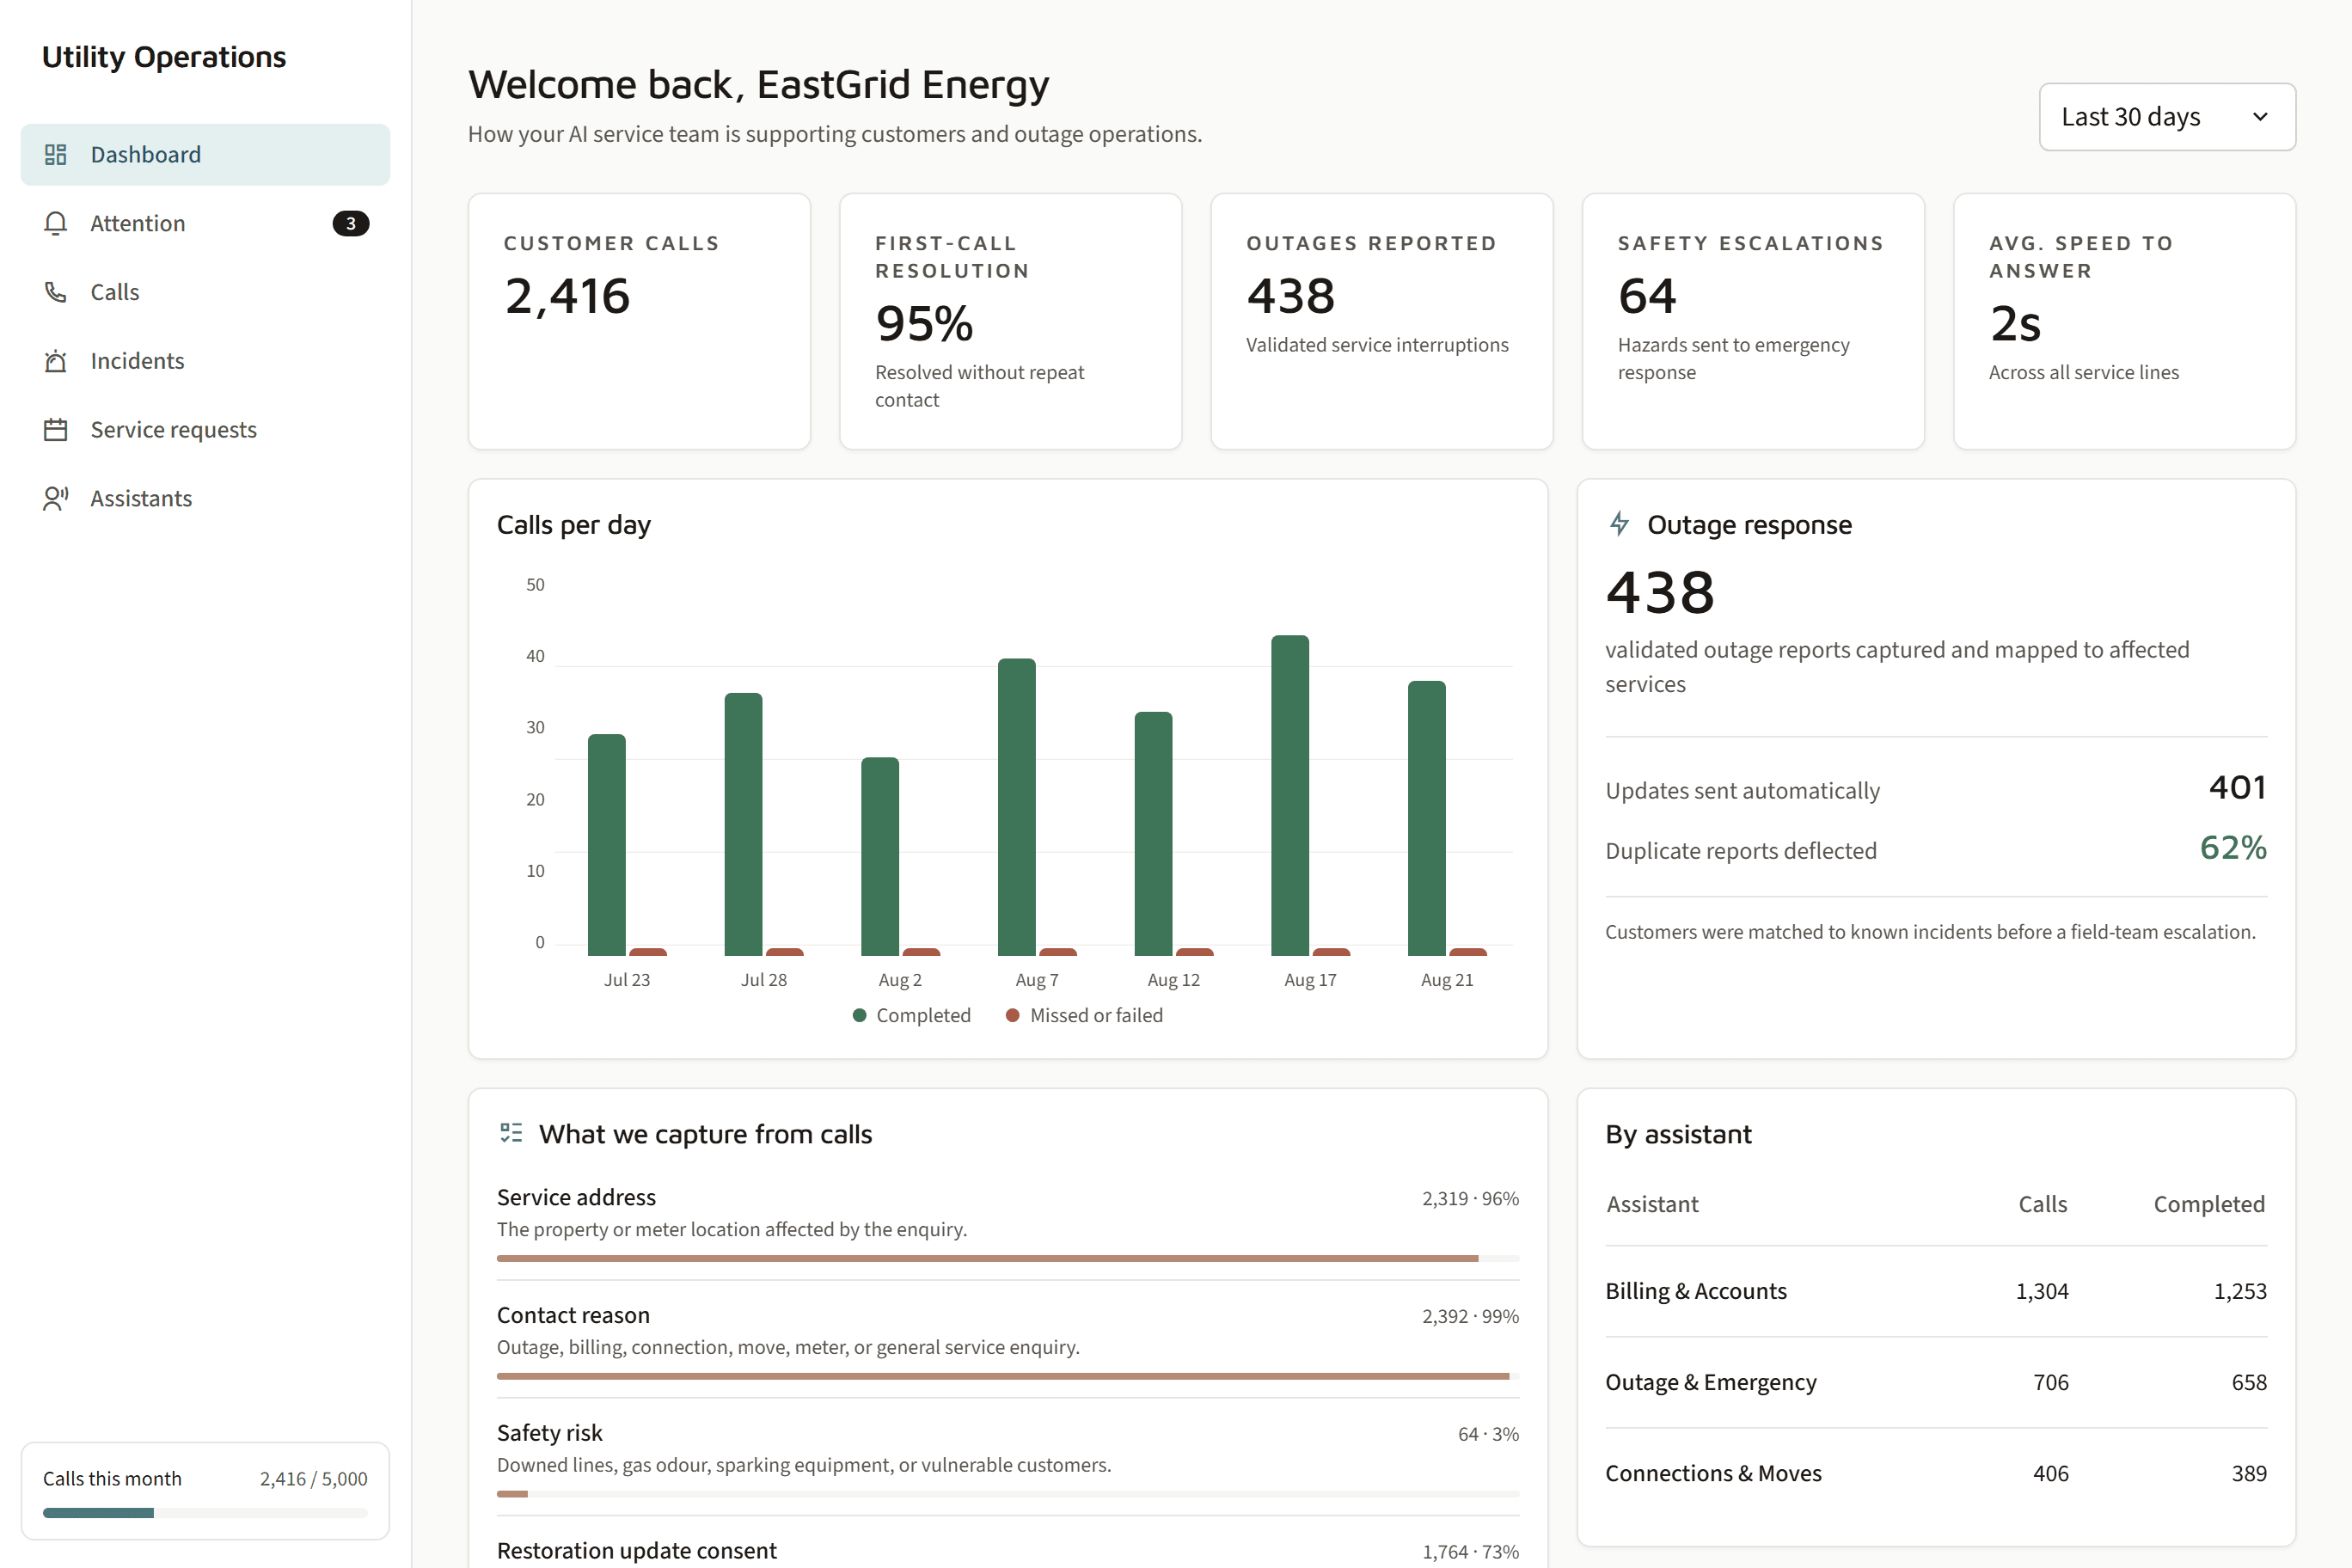The width and height of the screenshot is (2352, 1568).
Task: Click the 1,764 · 73% value
Action: (1470, 1552)
